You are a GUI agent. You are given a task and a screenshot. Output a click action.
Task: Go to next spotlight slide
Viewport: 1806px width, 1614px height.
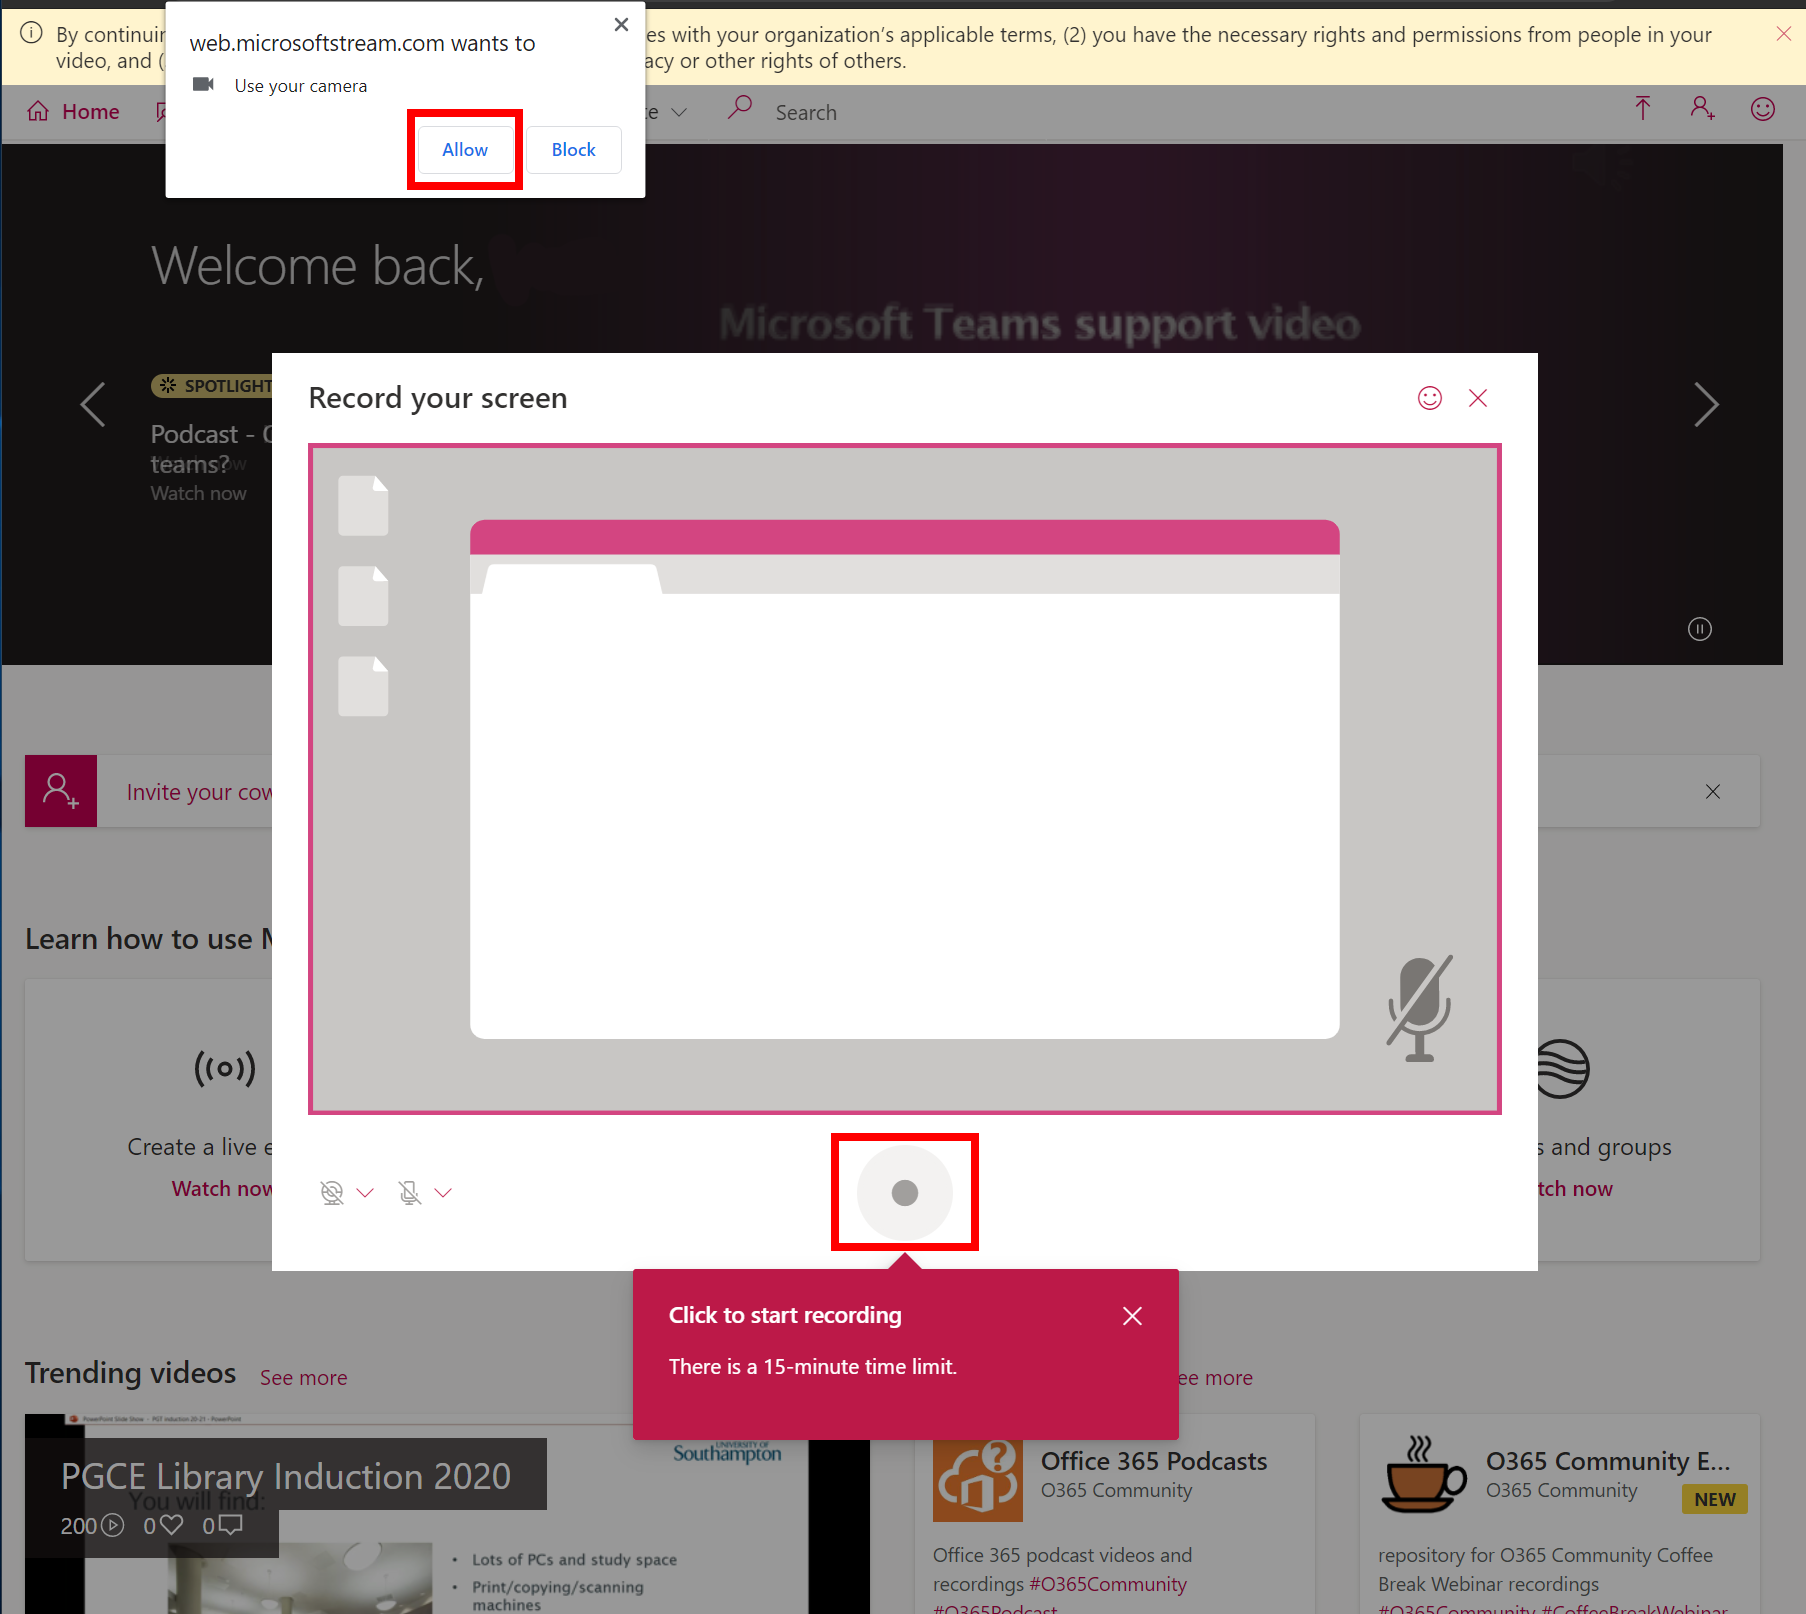(x=1706, y=404)
